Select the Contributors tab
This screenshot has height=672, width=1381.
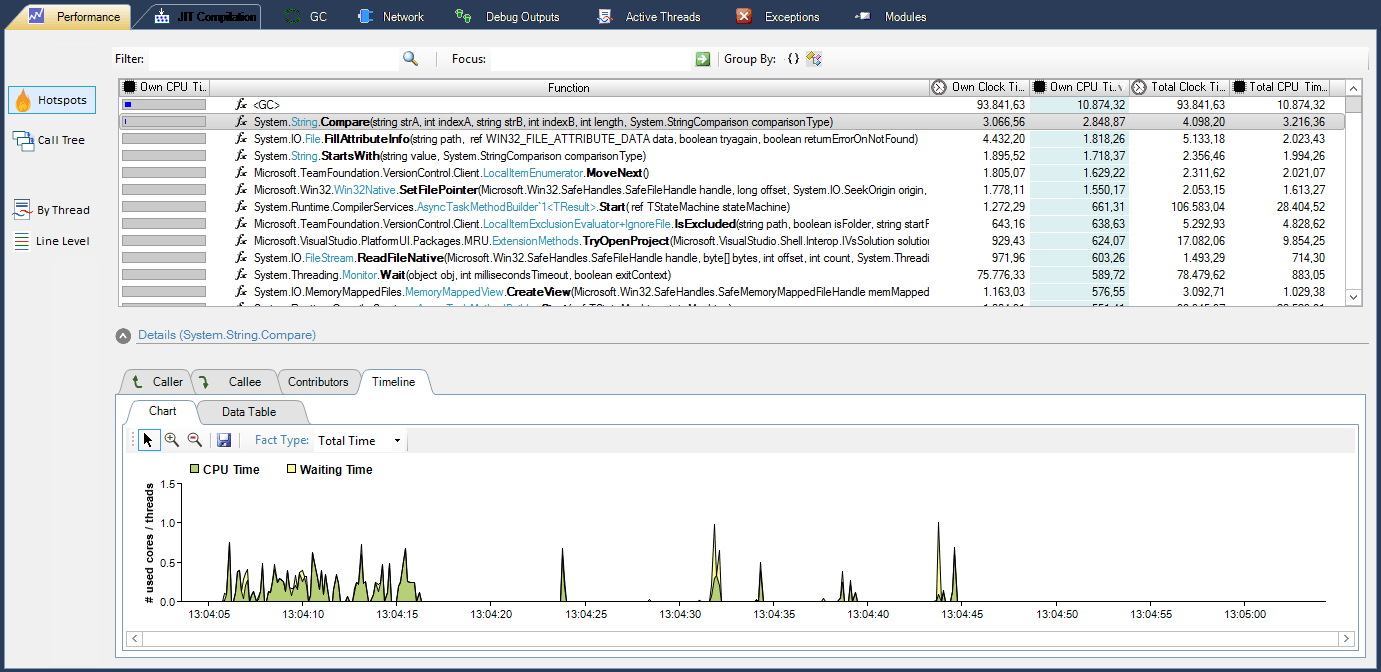pyautogui.click(x=319, y=381)
